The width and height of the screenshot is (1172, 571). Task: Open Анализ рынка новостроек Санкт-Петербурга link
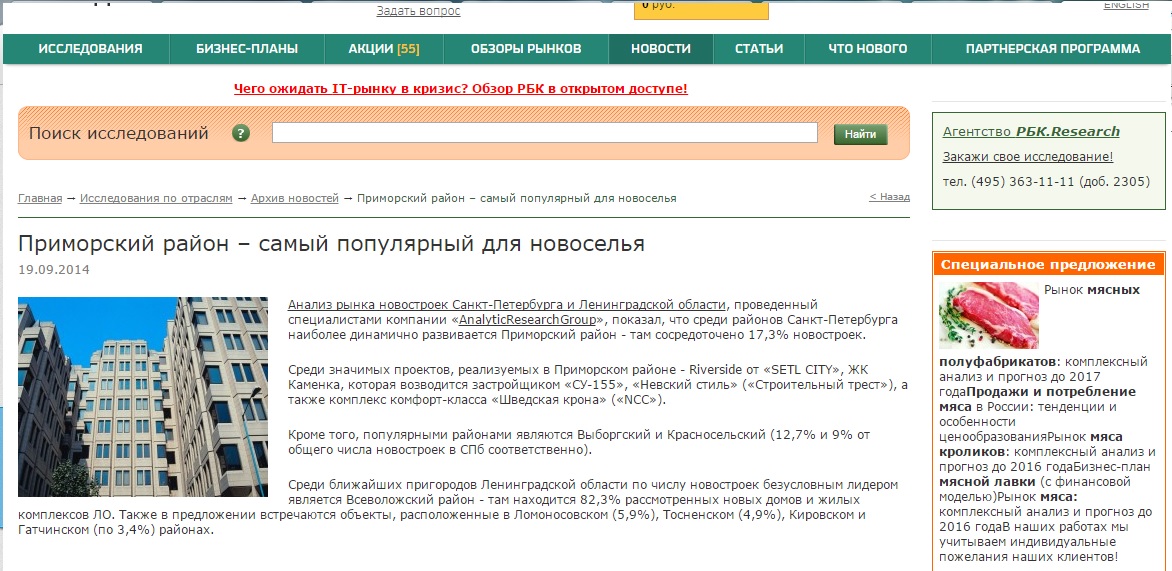[x=507, y=304]
